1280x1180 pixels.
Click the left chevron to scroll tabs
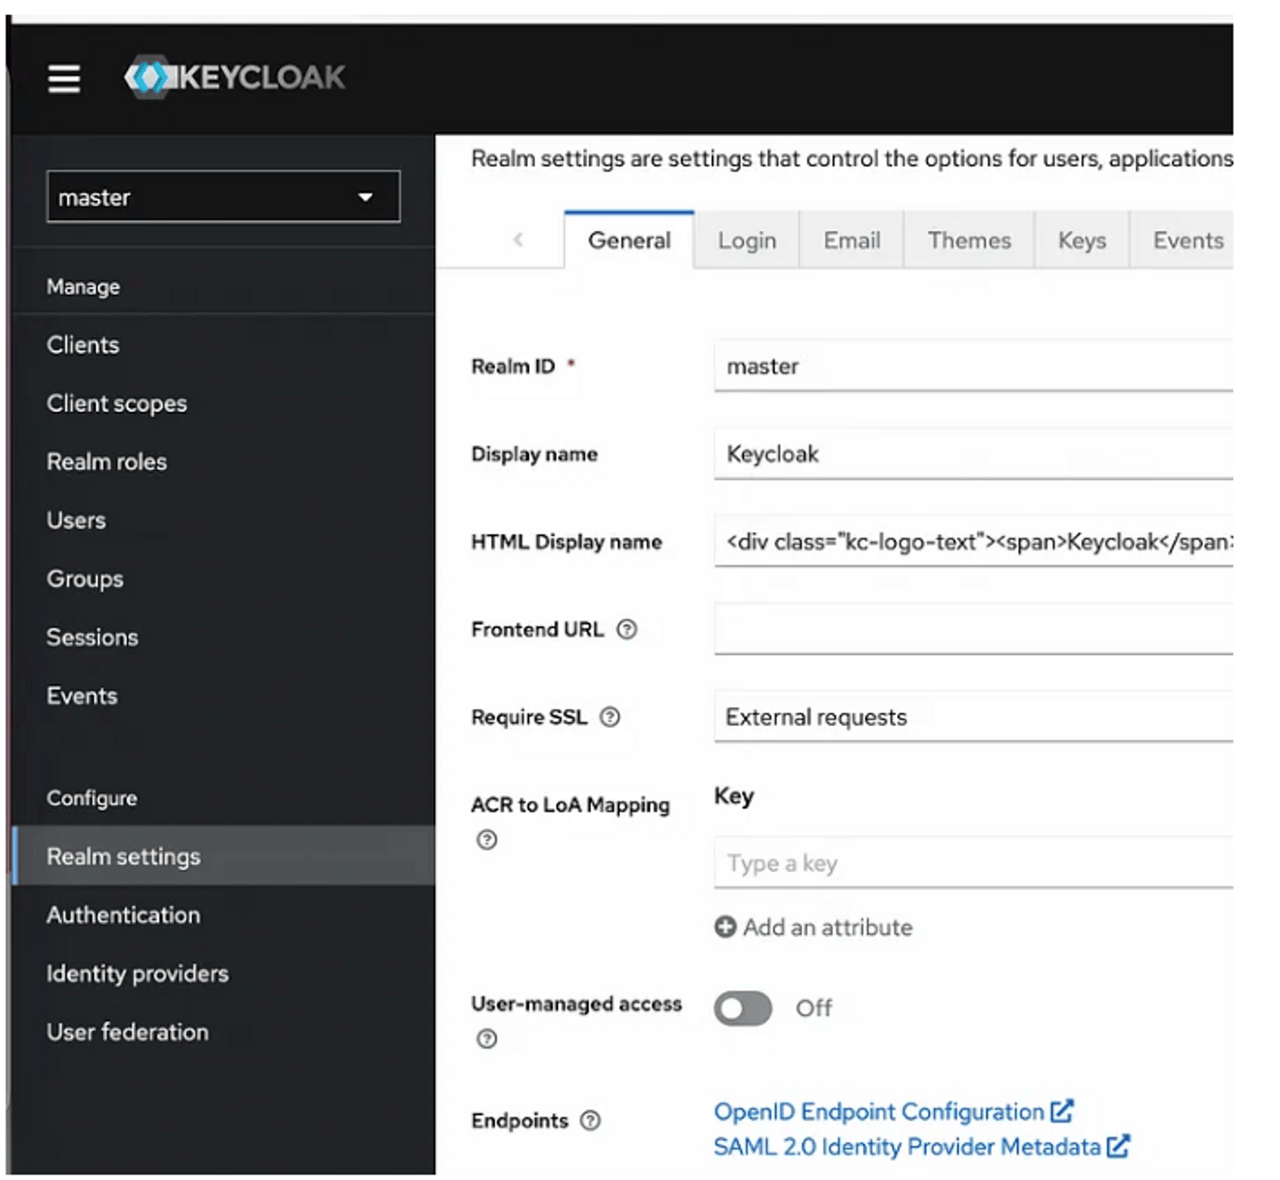(x=518, y=240)
